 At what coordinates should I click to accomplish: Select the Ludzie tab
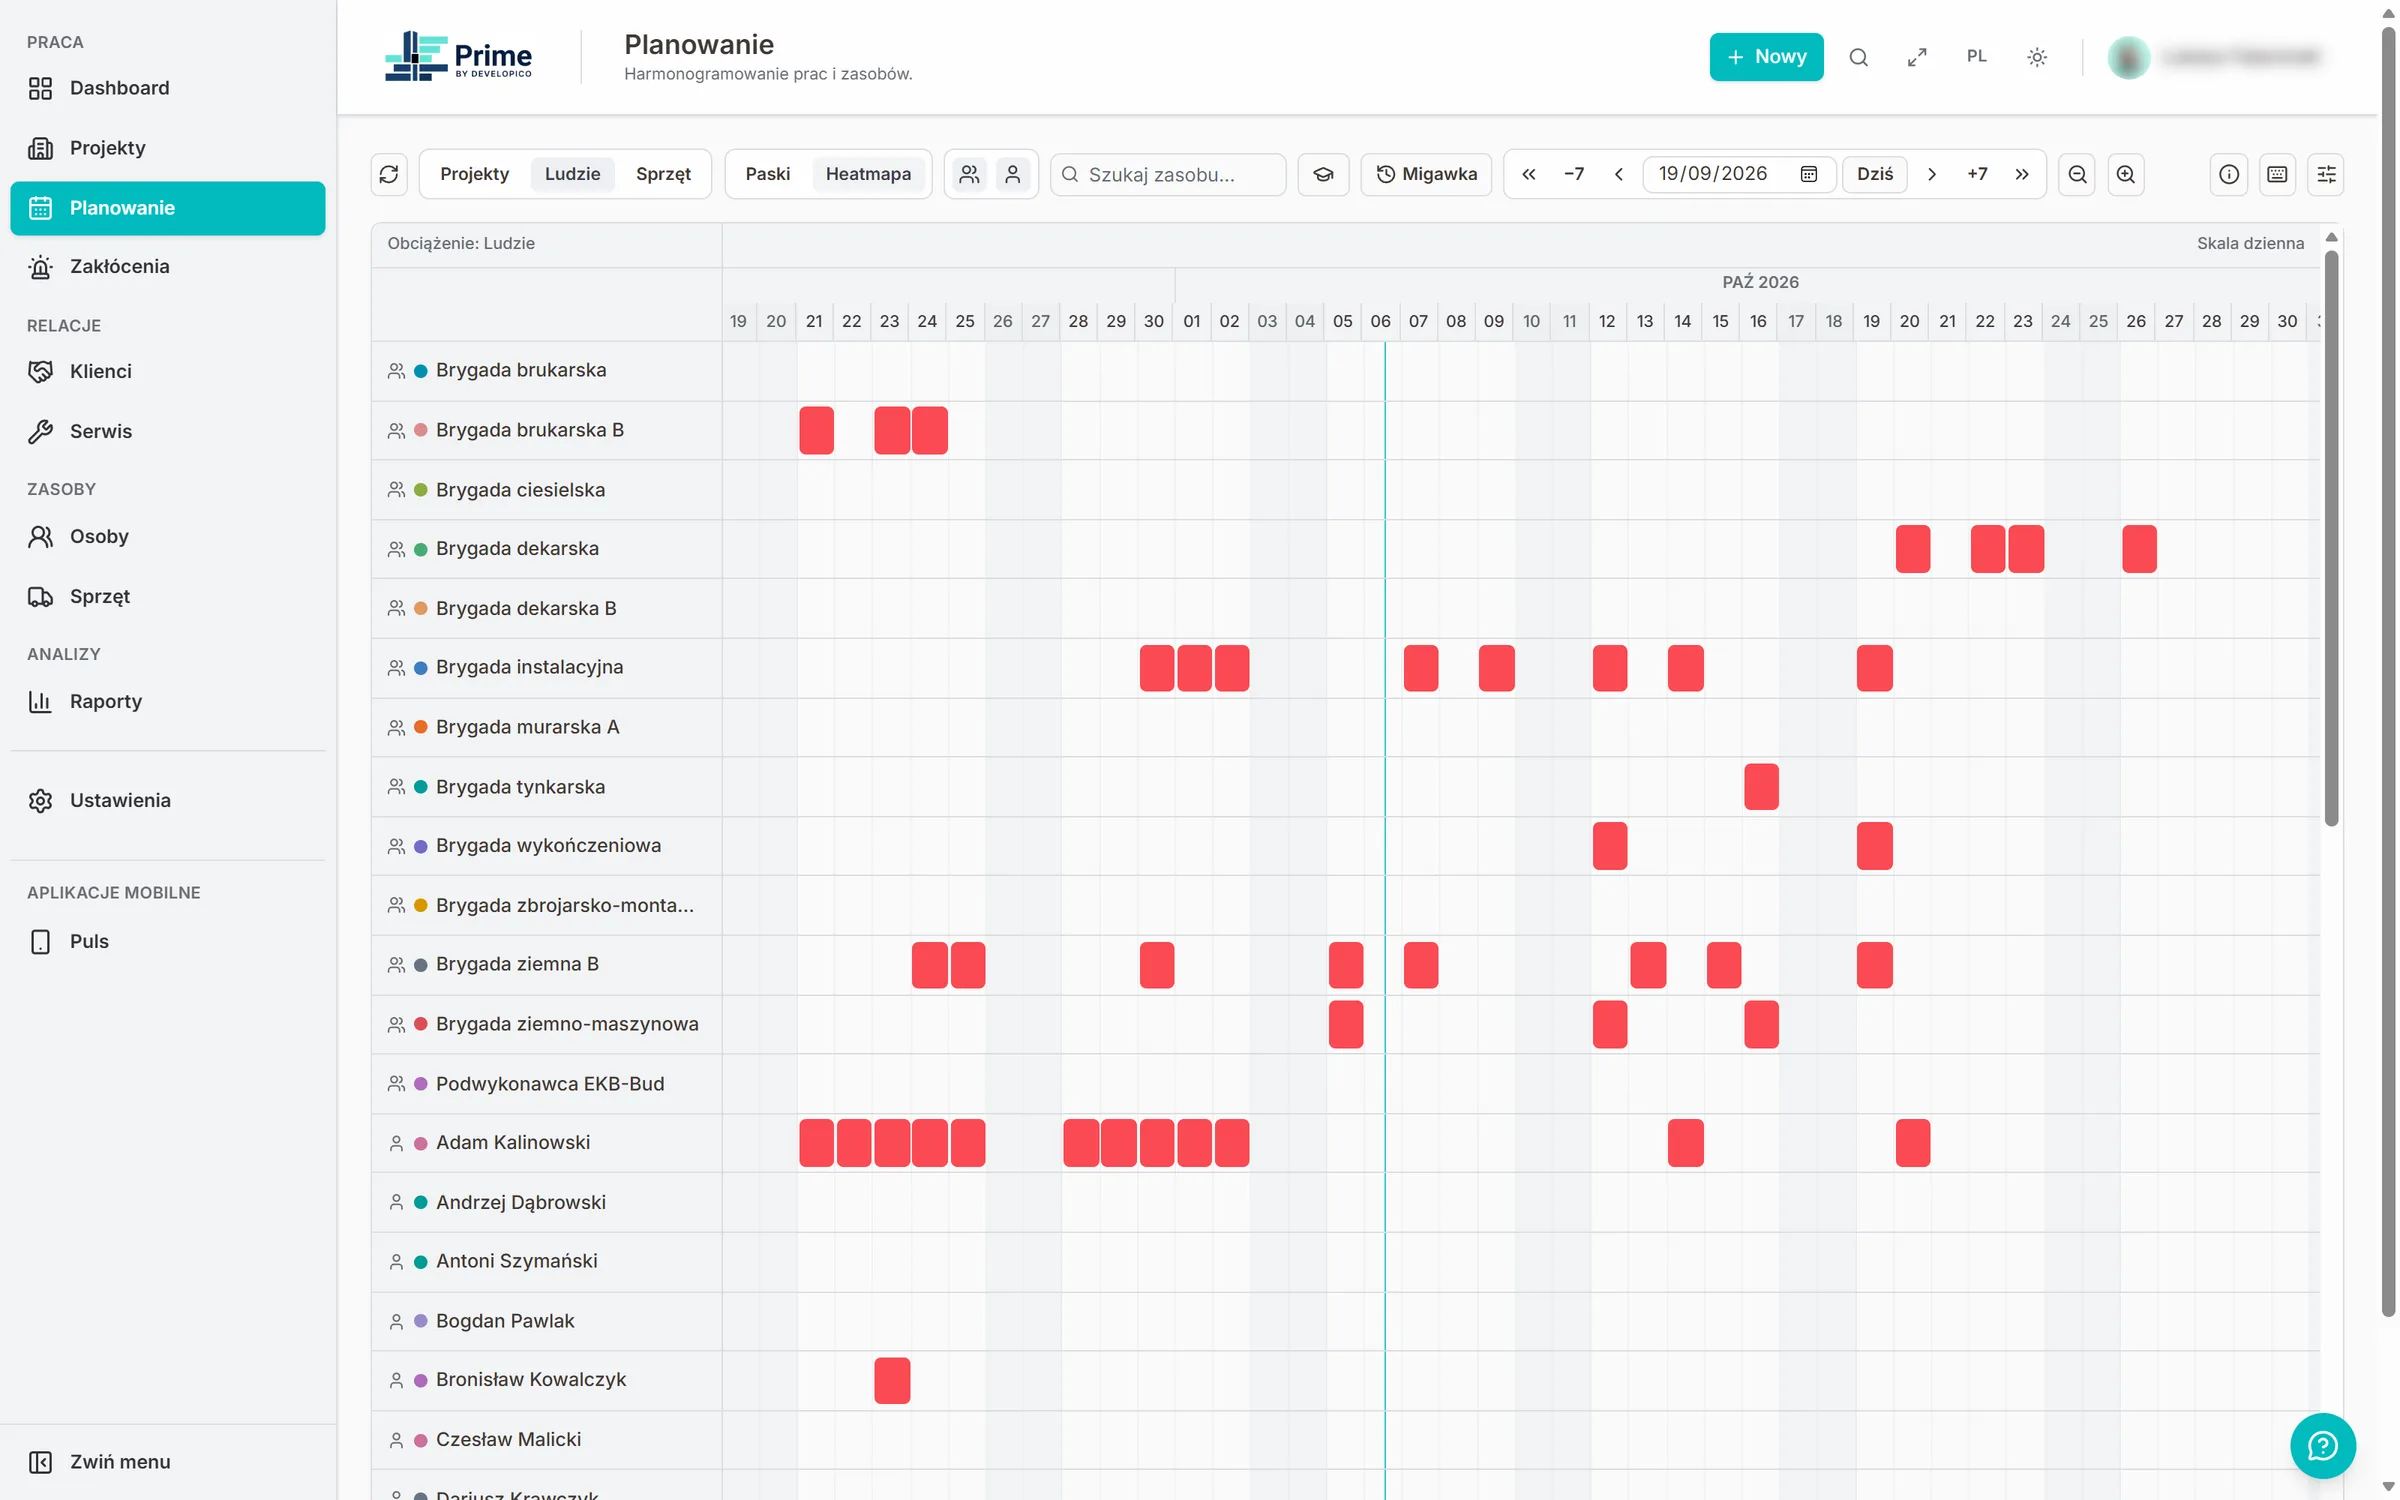572,174
